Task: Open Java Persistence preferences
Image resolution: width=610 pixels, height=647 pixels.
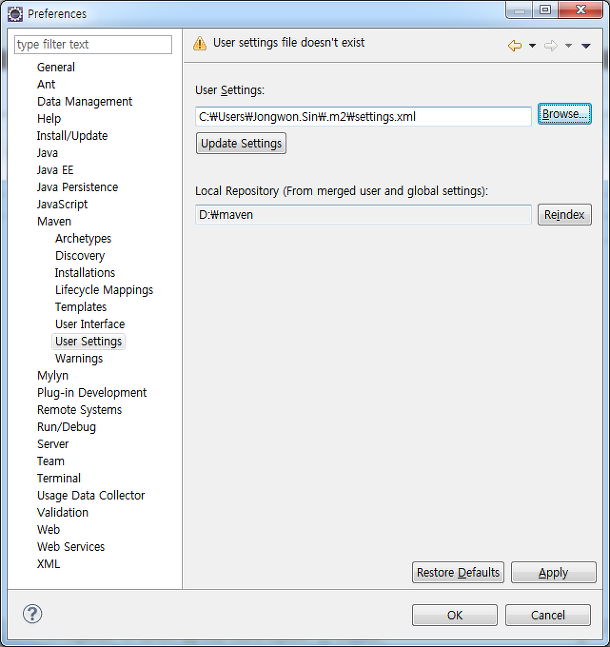Action: click(77, 187)
